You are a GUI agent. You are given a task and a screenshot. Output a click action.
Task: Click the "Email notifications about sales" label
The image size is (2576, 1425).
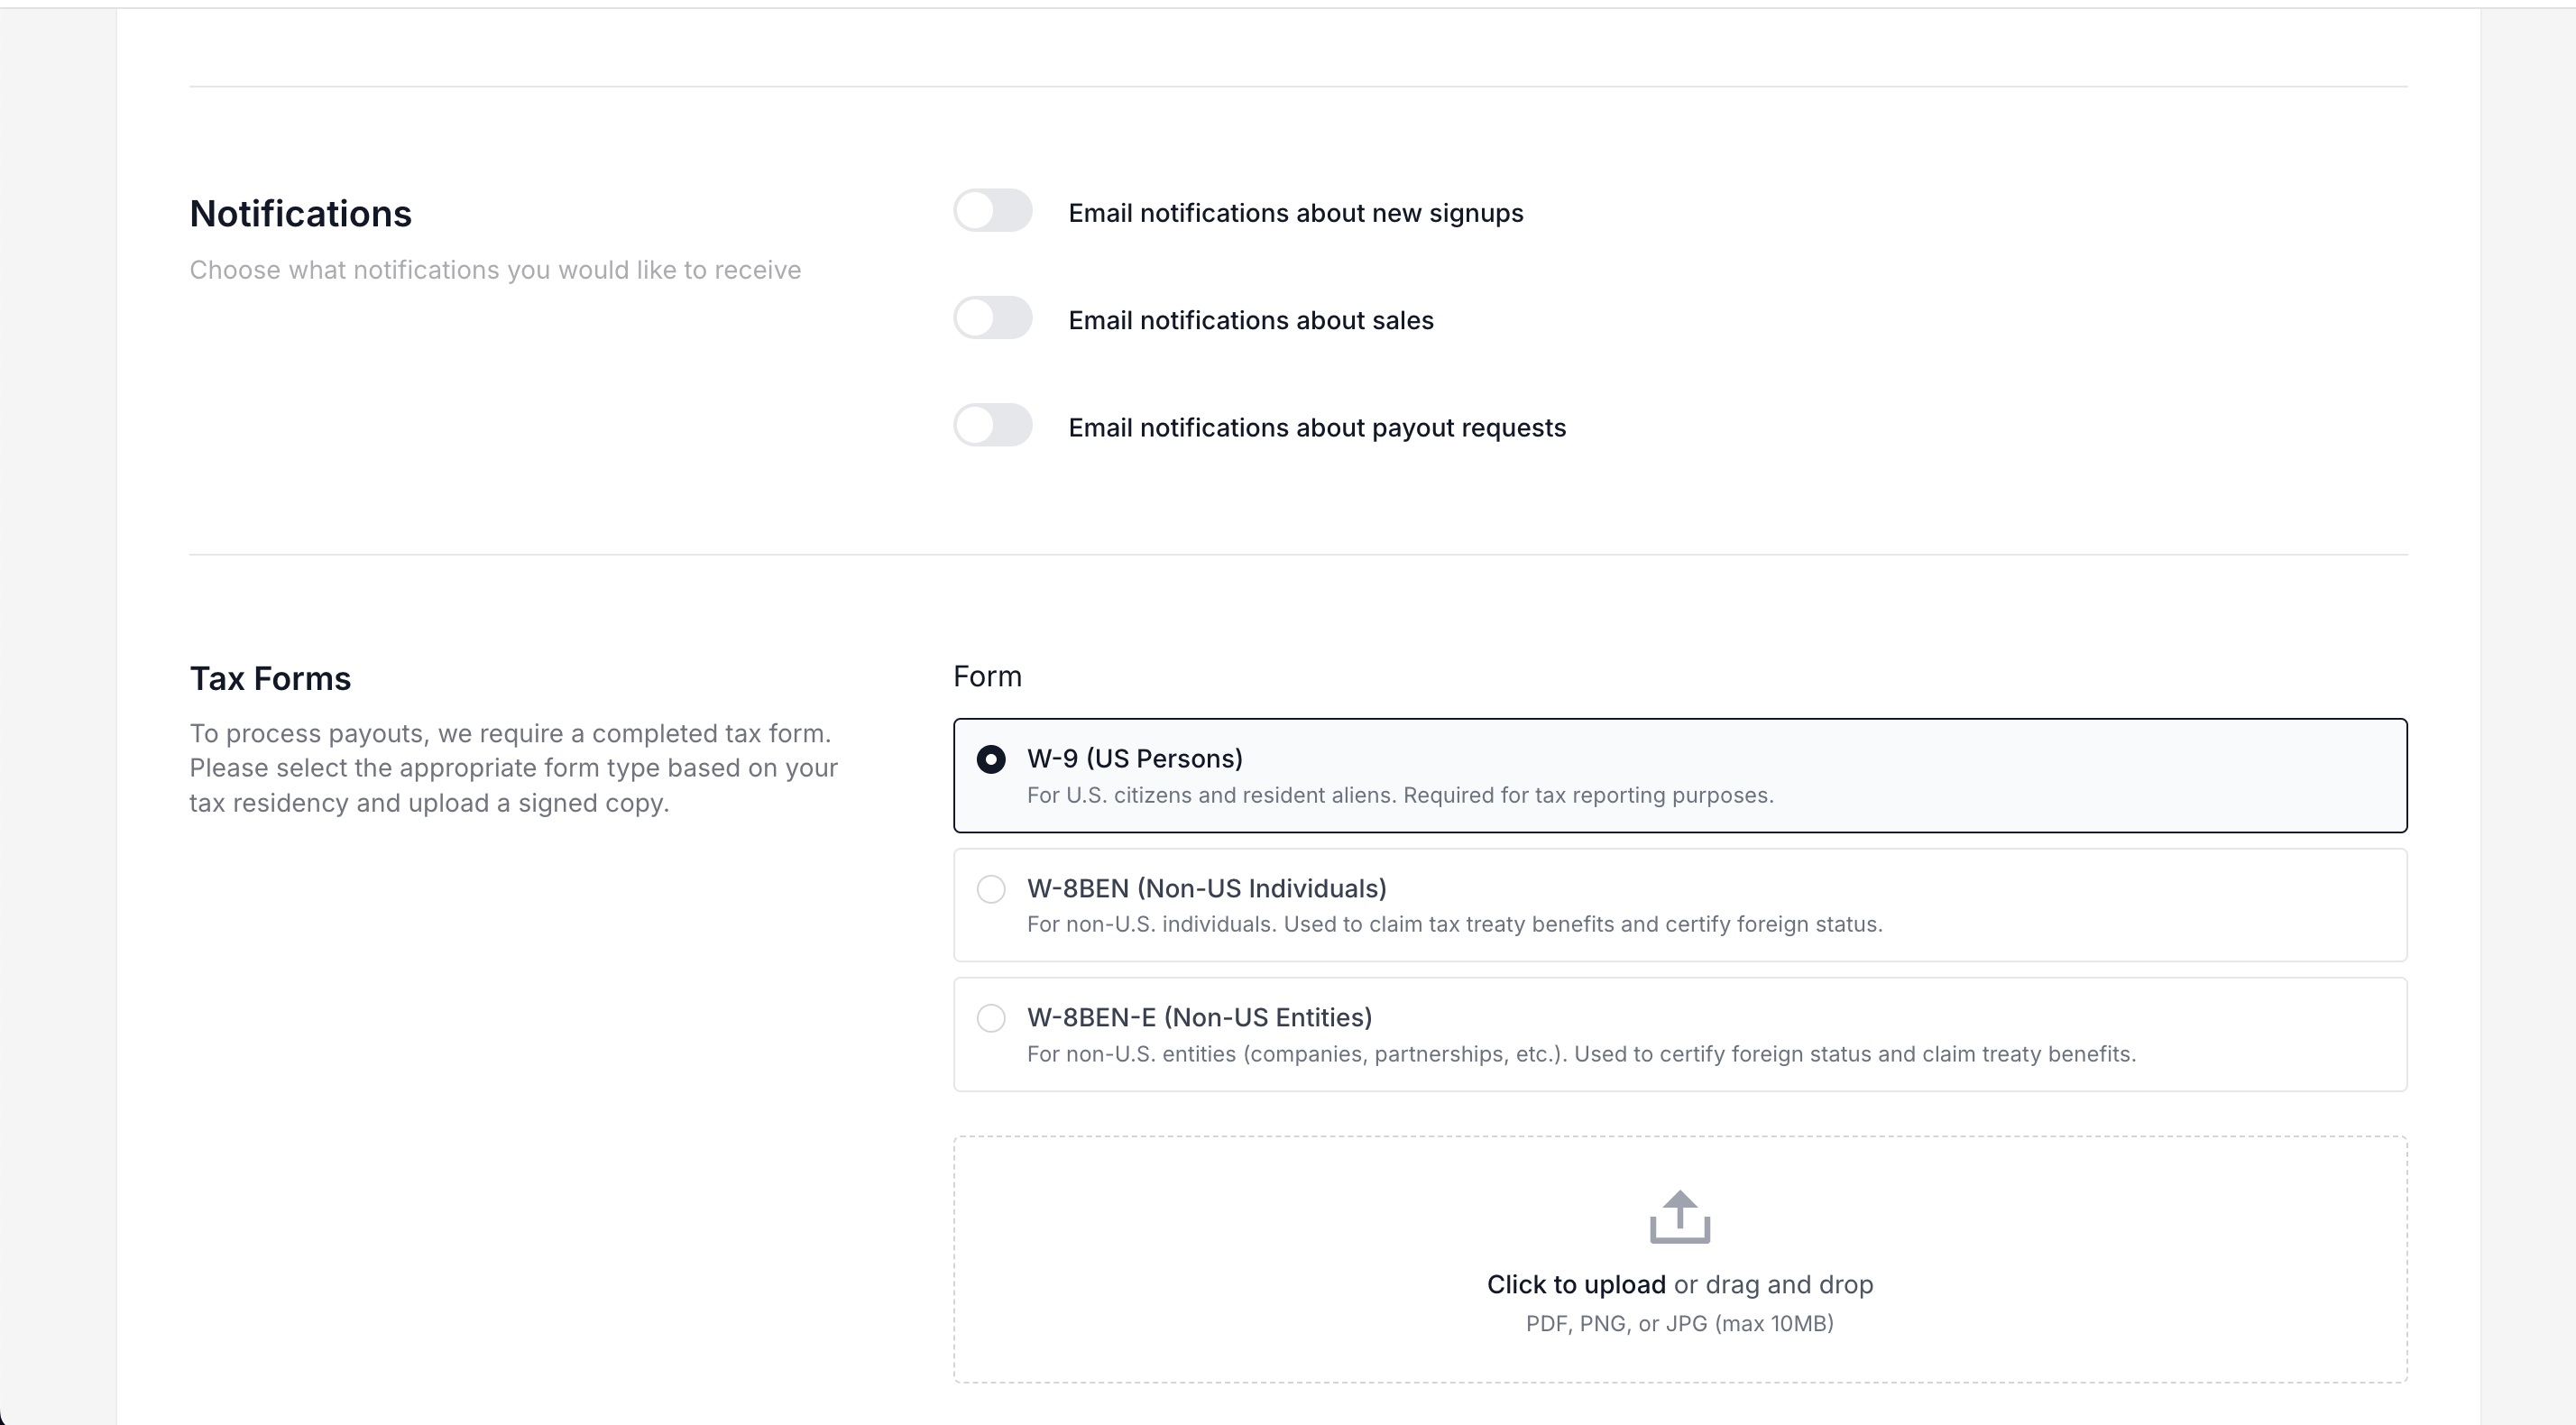pos(1251,320)
